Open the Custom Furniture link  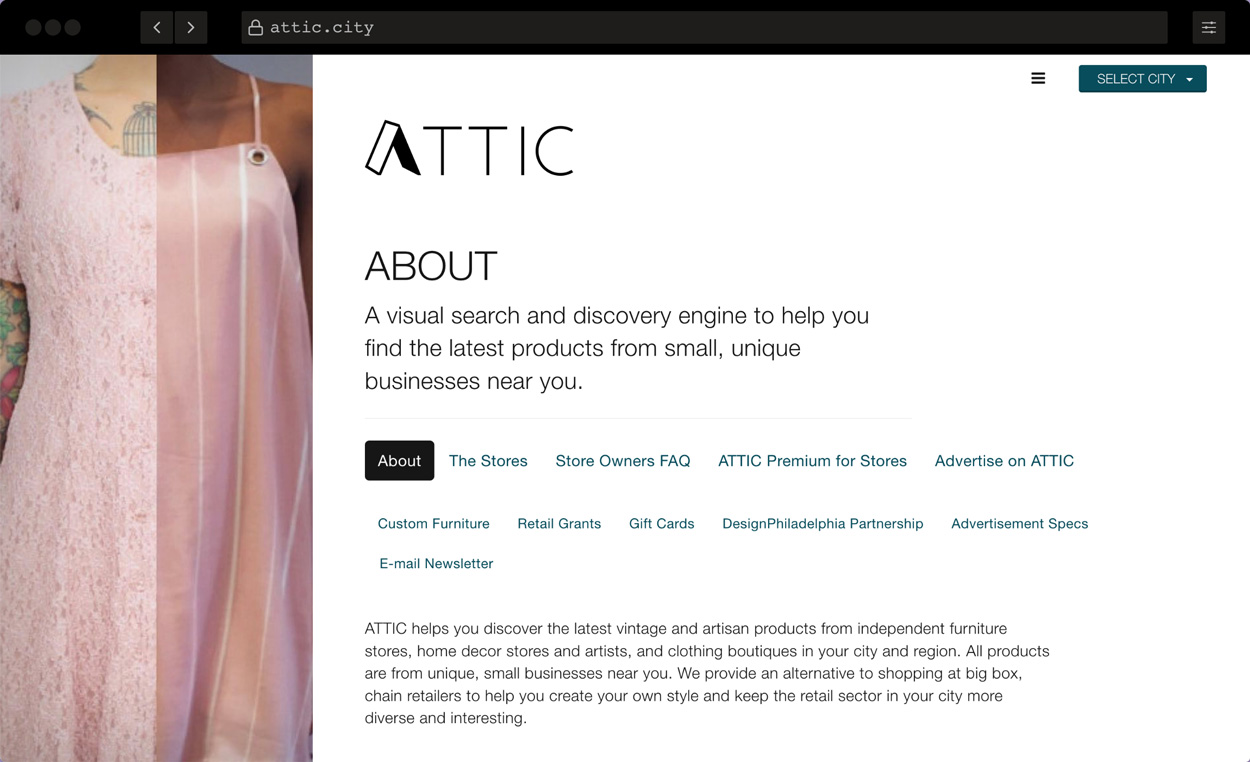433,523
